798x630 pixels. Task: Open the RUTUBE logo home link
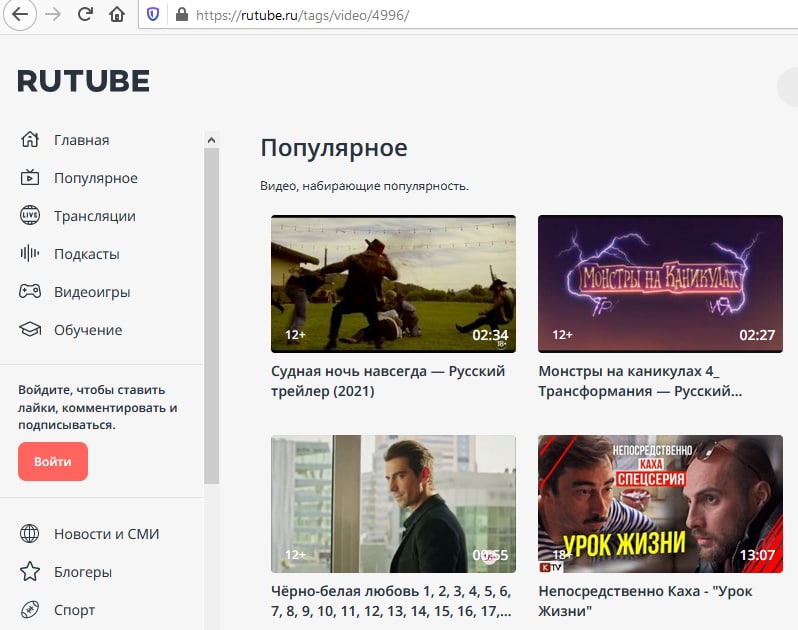pos(83,81)
